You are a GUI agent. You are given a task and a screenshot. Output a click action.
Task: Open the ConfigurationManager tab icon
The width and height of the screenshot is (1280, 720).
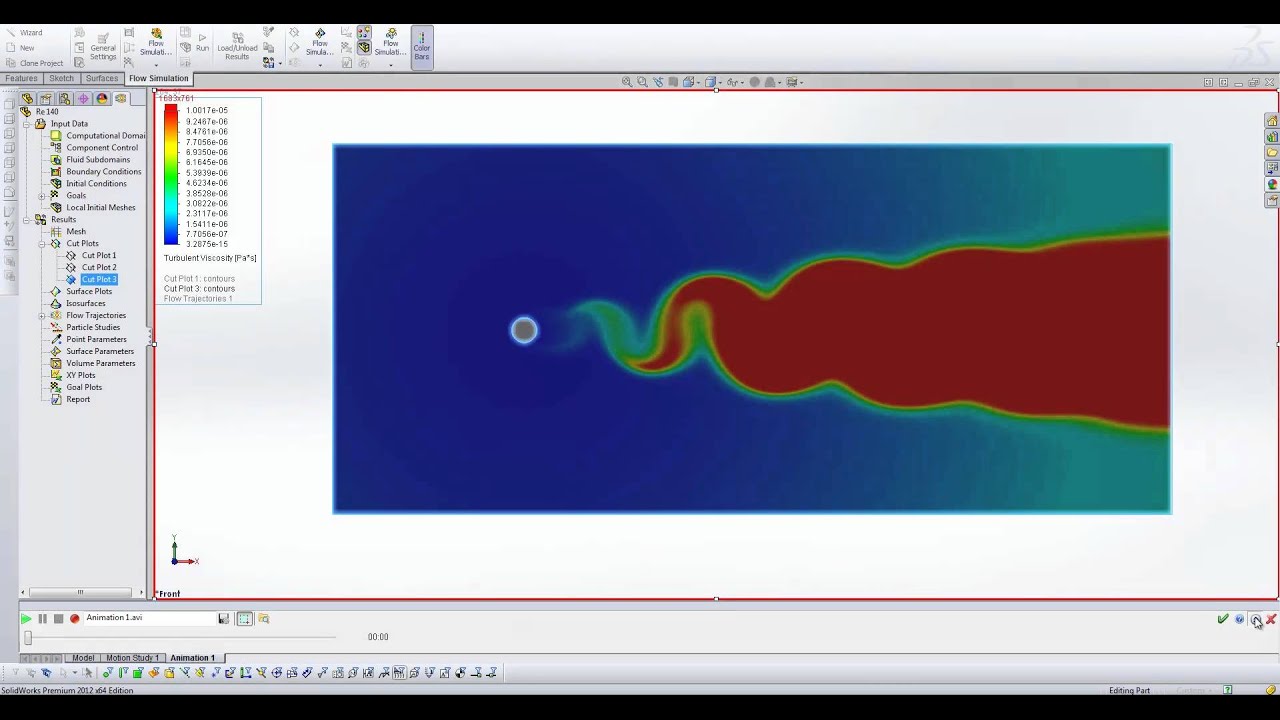point(65,99)
